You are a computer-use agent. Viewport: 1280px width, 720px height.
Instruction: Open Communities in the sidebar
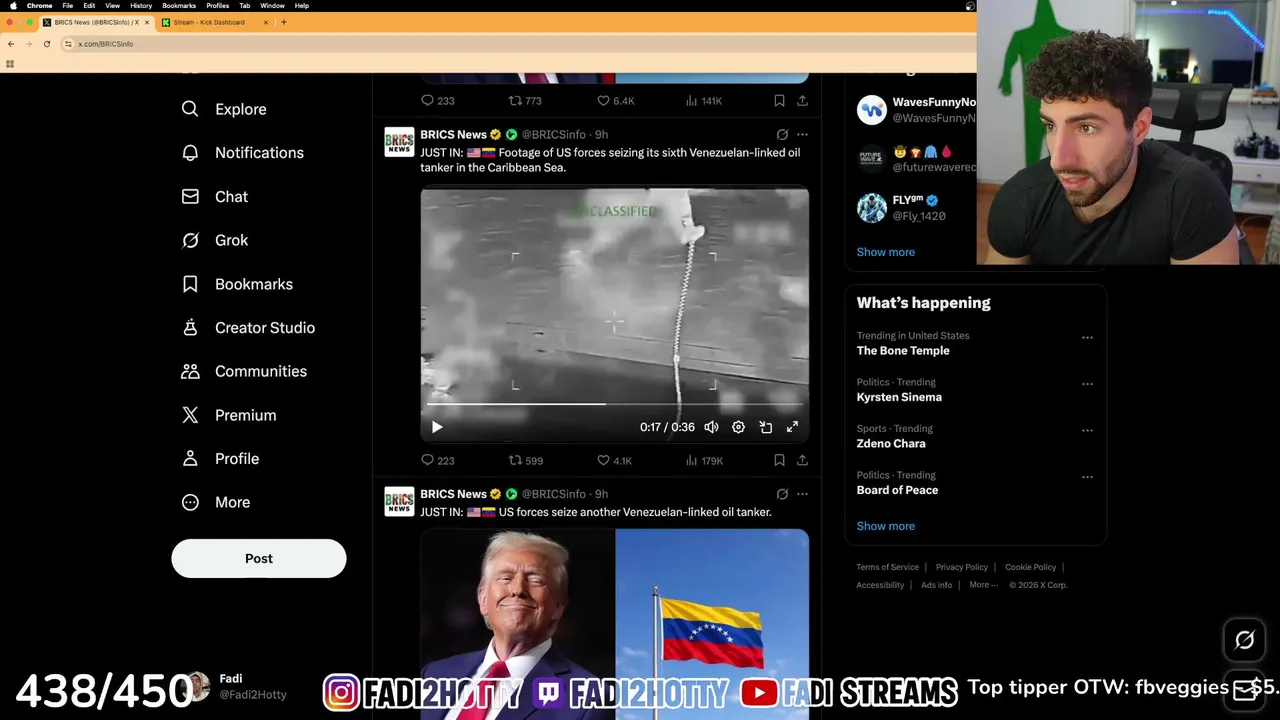click(x=244, y=371)
